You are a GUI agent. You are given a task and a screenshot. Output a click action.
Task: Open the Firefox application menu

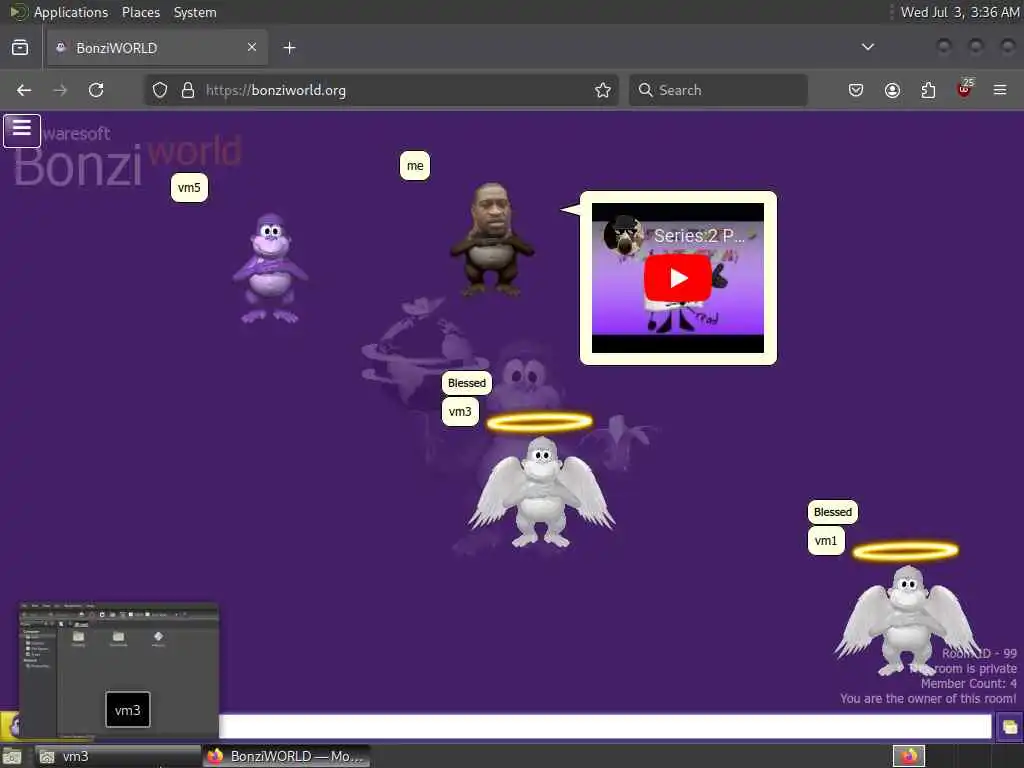tap(1000, 90)
